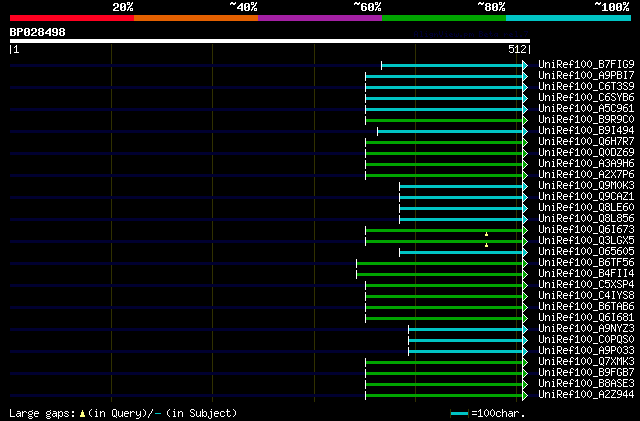640x421 pixels.
Task: Click the cyan 100char scale bar in legend
Action: (x=459, y=414)
